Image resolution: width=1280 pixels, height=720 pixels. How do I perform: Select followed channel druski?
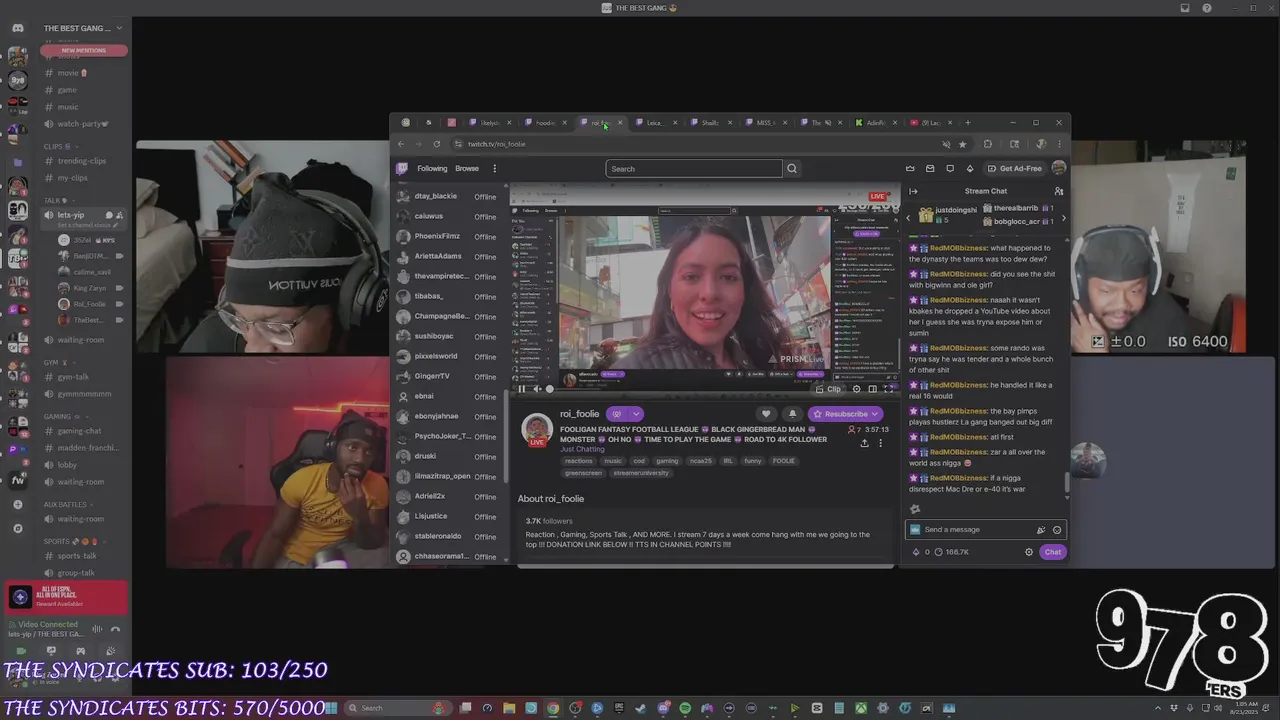tap(451, 456)
